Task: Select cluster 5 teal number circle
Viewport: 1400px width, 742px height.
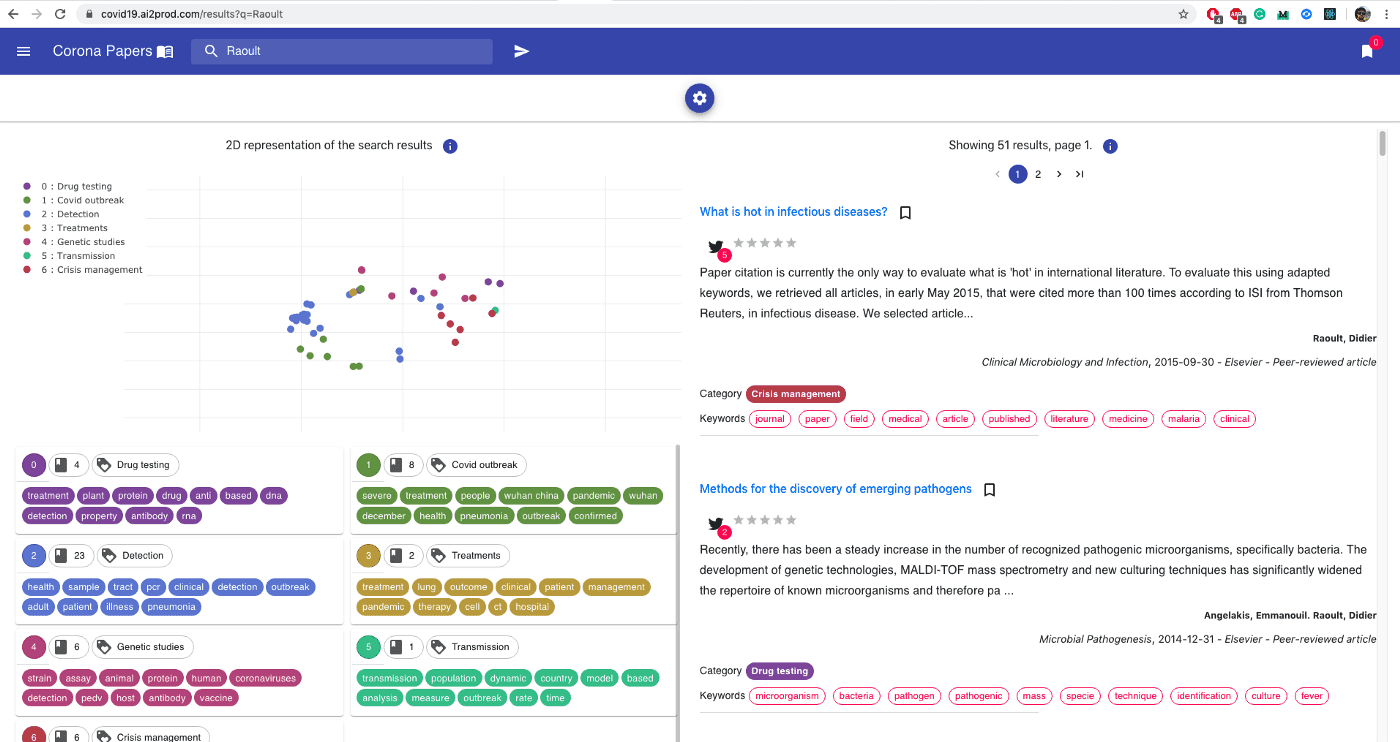Action: coord(368,647)
